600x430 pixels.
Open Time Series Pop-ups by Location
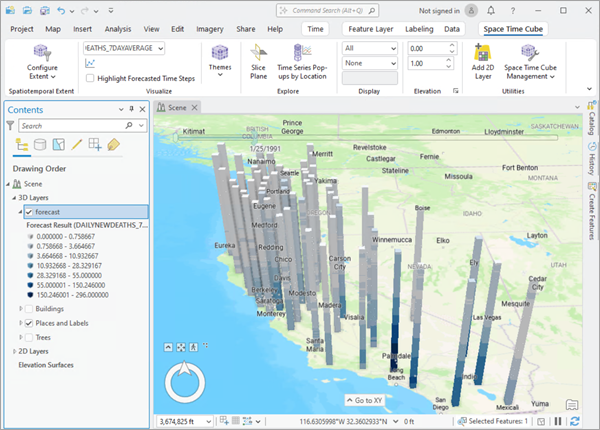click(x=301, y=58)
